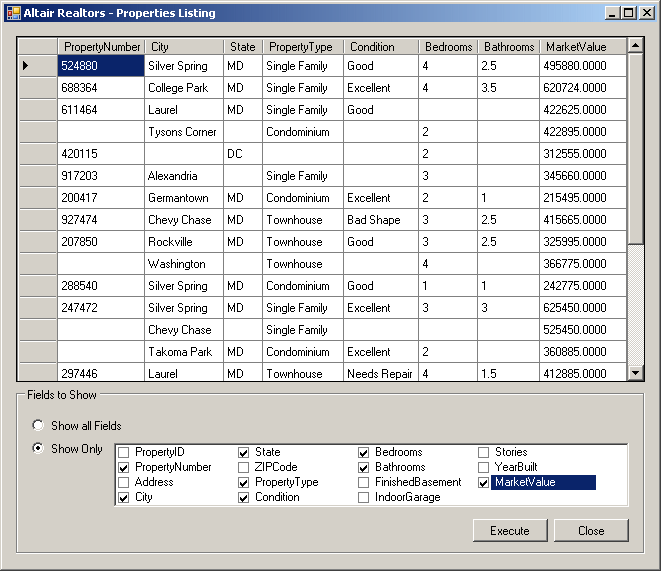This screenshot has width=661, height=571.
Task: Click the grid scrollbar up arrow
Action: click(635, 45)
